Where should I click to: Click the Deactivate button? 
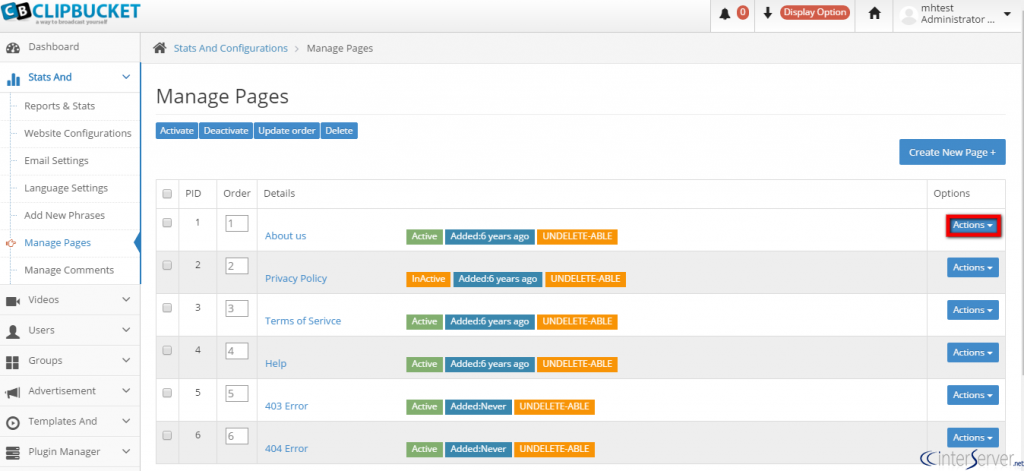226,131
